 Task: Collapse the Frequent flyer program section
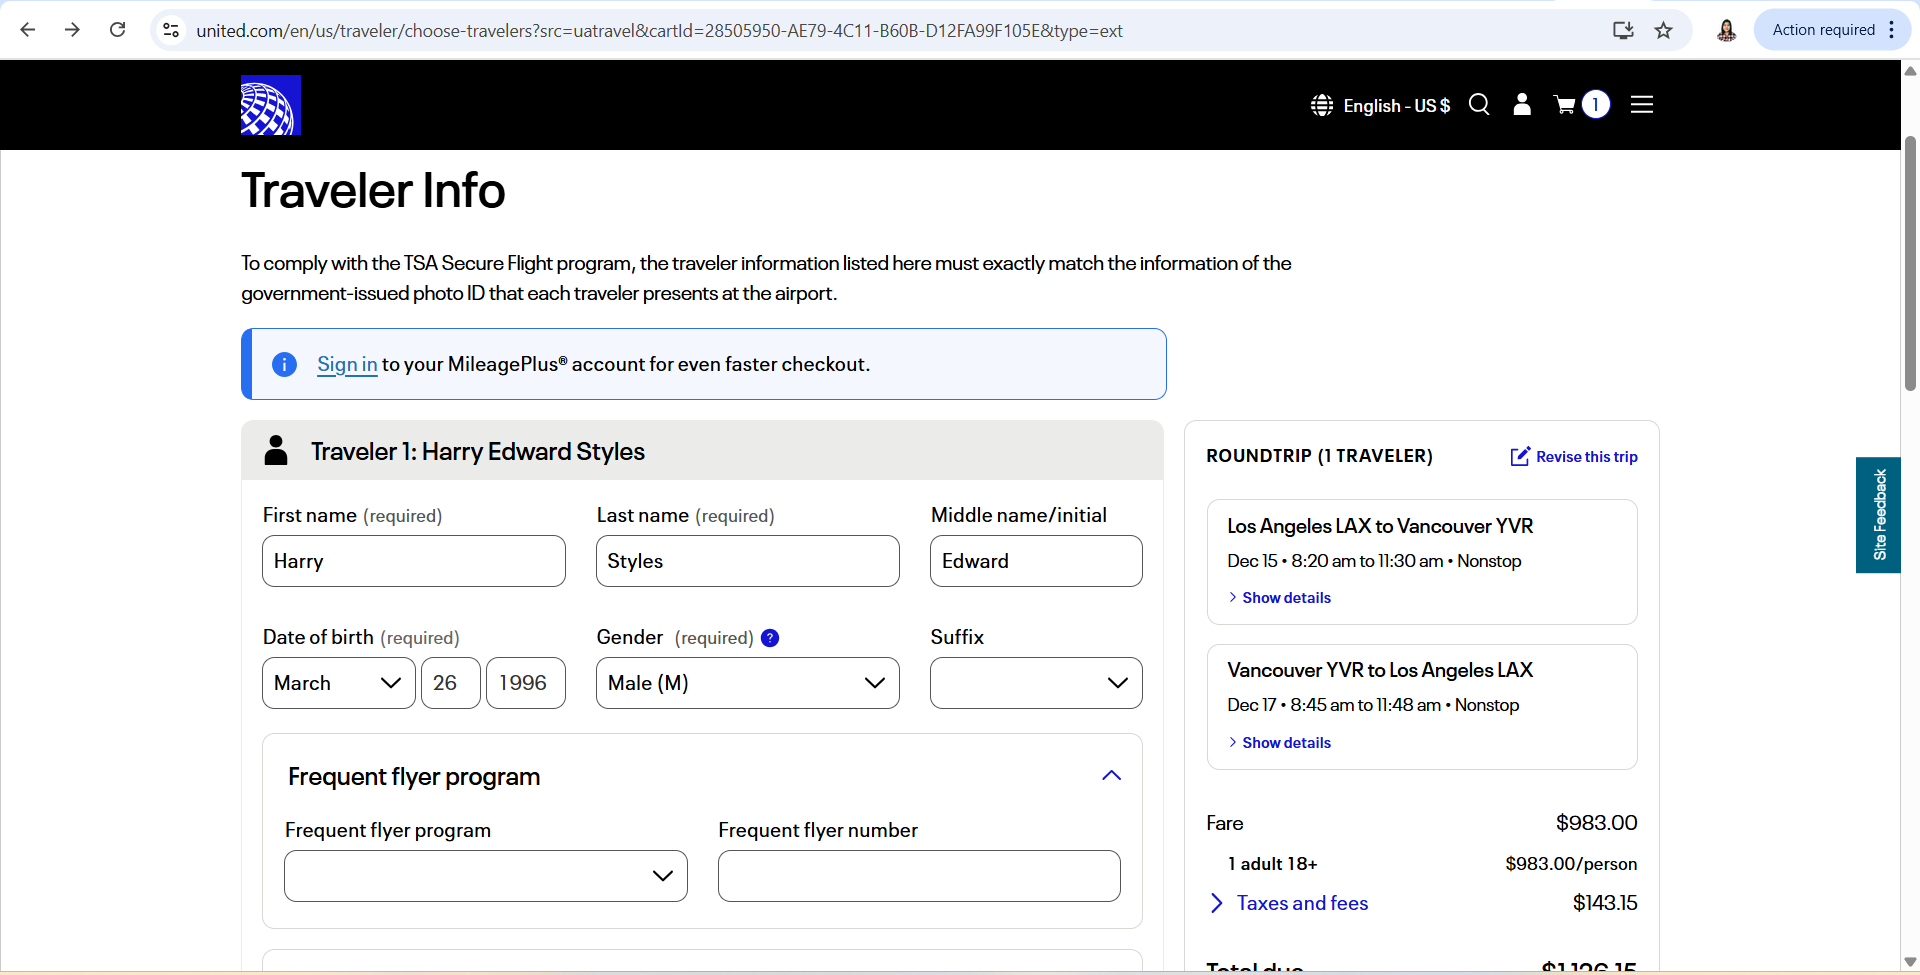pos(1111,776)
